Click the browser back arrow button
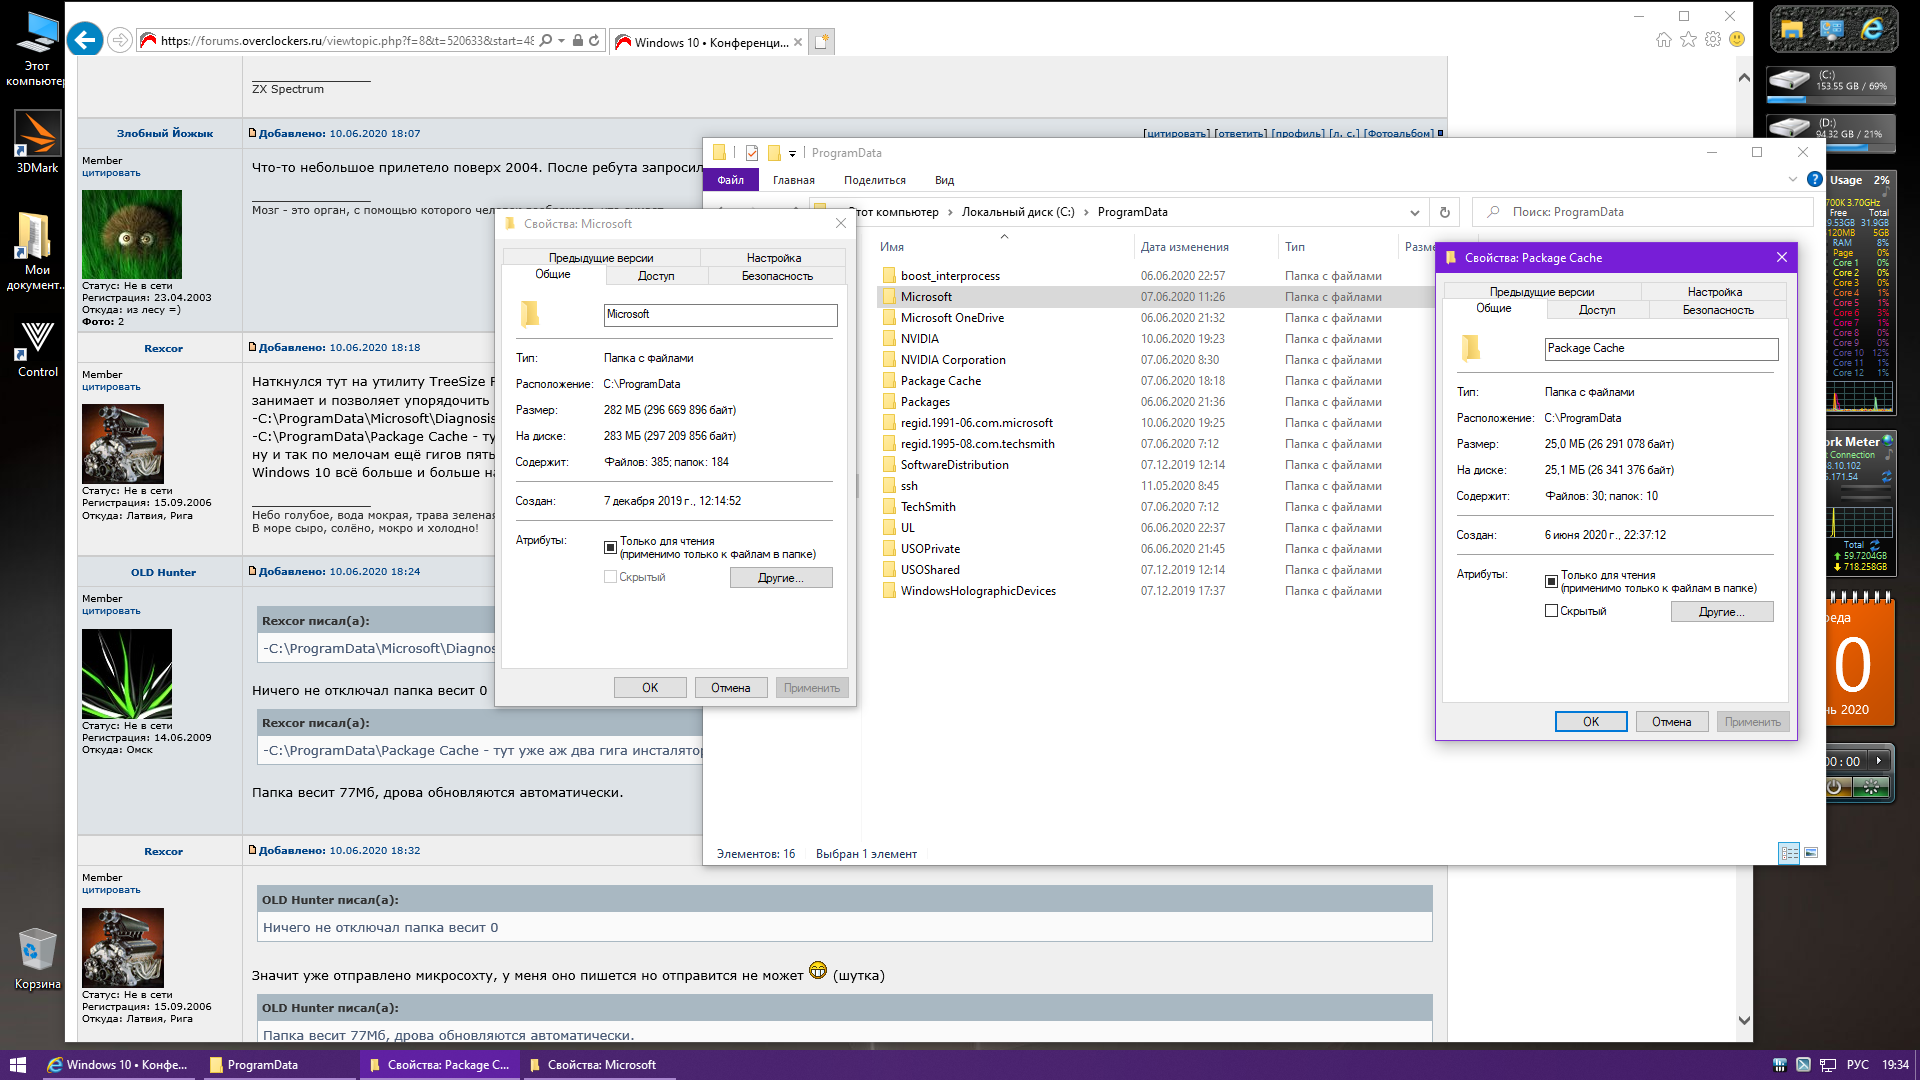This screenshot has width=1920, height=1080. pos(85,40)
